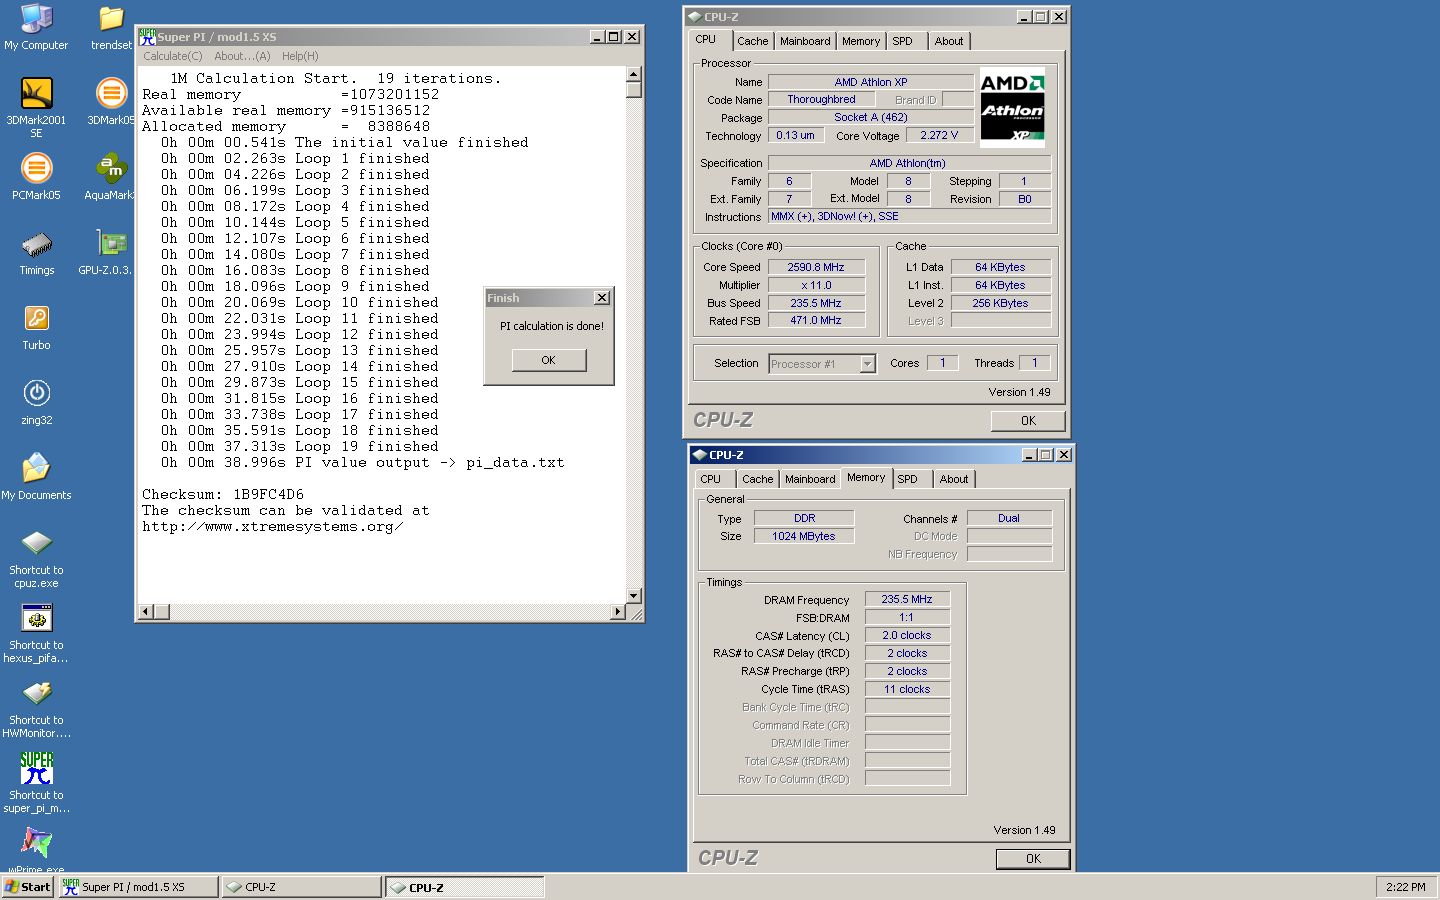1440x900 pixels.
Task: Open My Documents desktop icon
Action: pyautogui.click(x=36, y=476)
